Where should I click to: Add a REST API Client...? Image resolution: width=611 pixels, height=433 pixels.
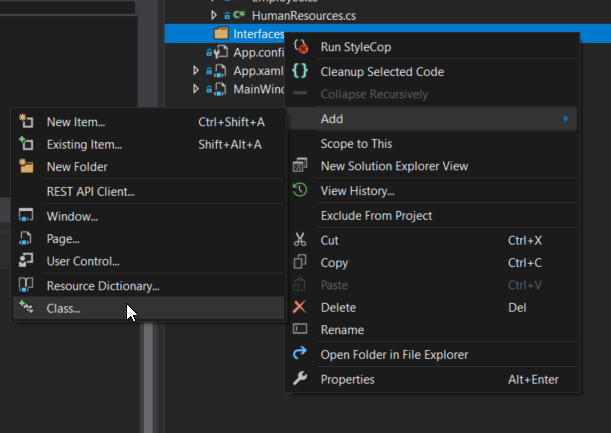click(x=90, y=191)
